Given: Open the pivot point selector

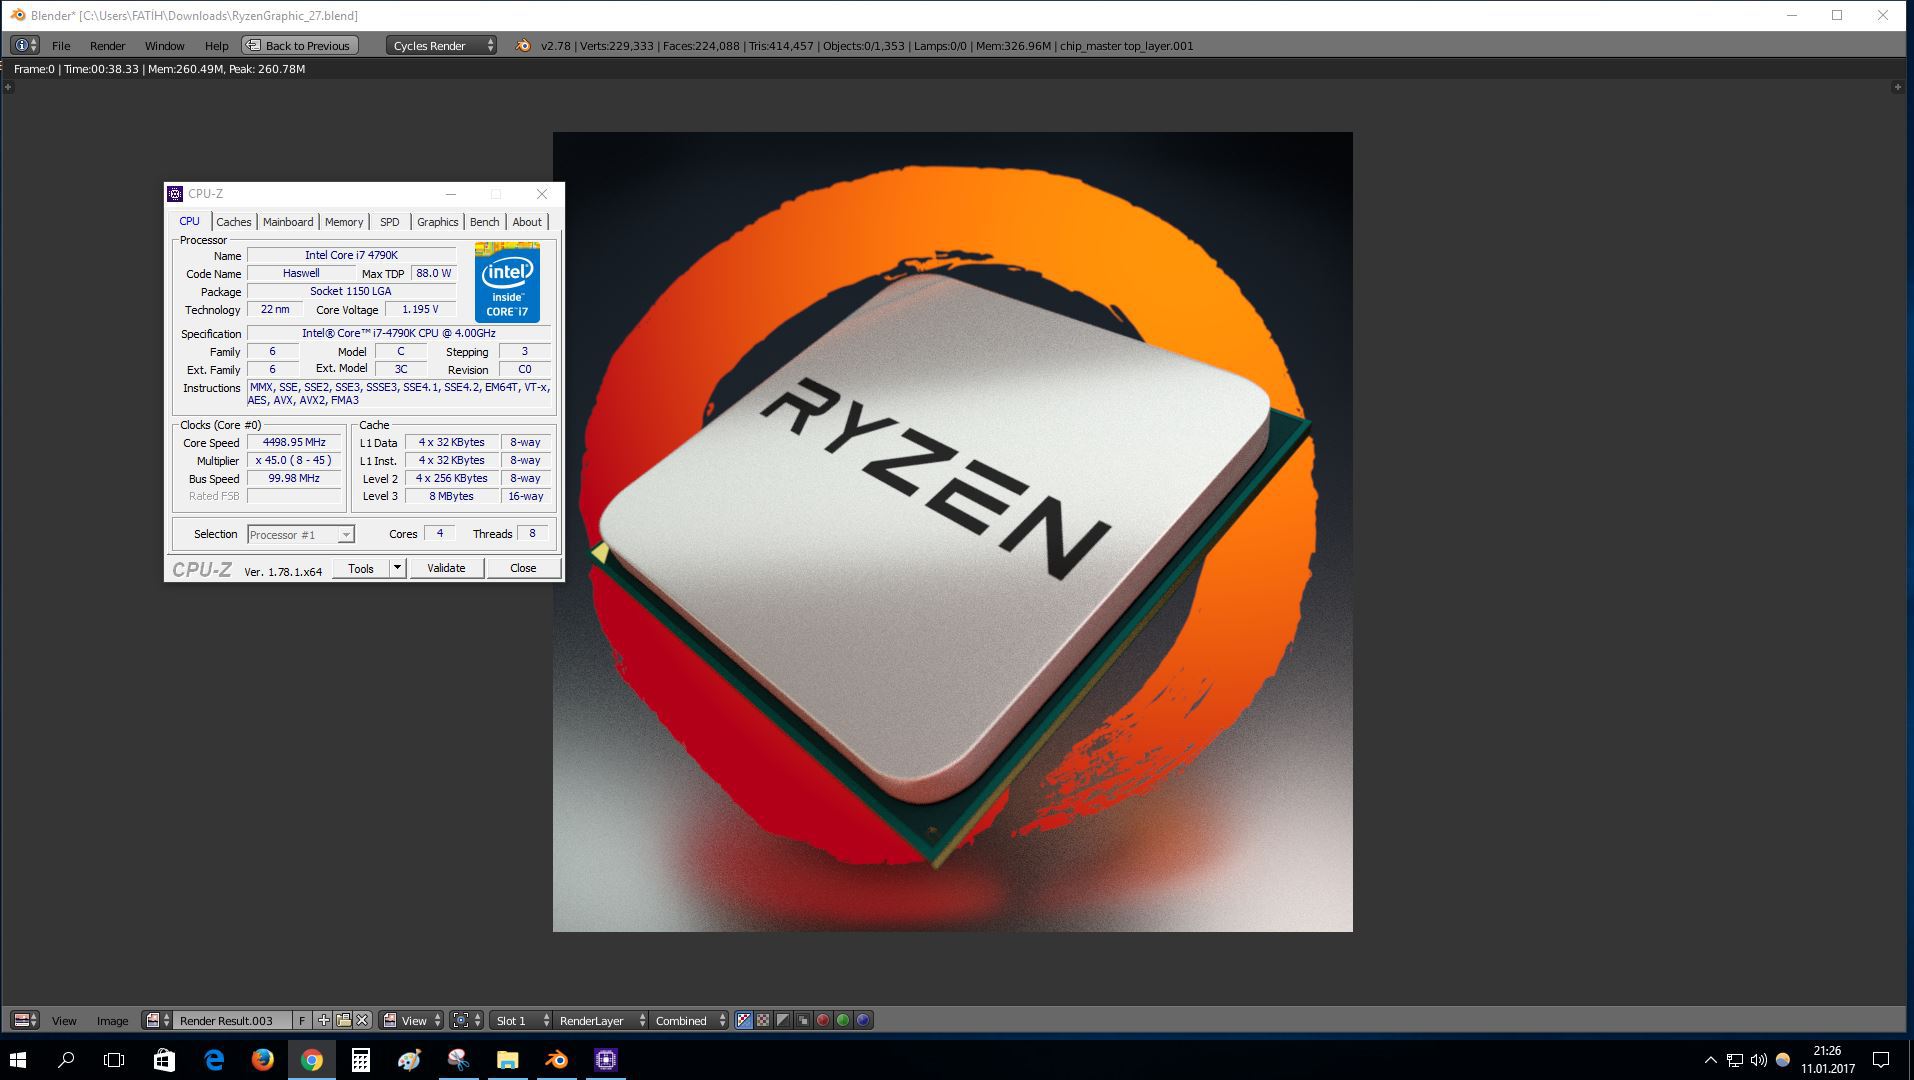Looking at the screenshot, I should [x=465, y=1020].
